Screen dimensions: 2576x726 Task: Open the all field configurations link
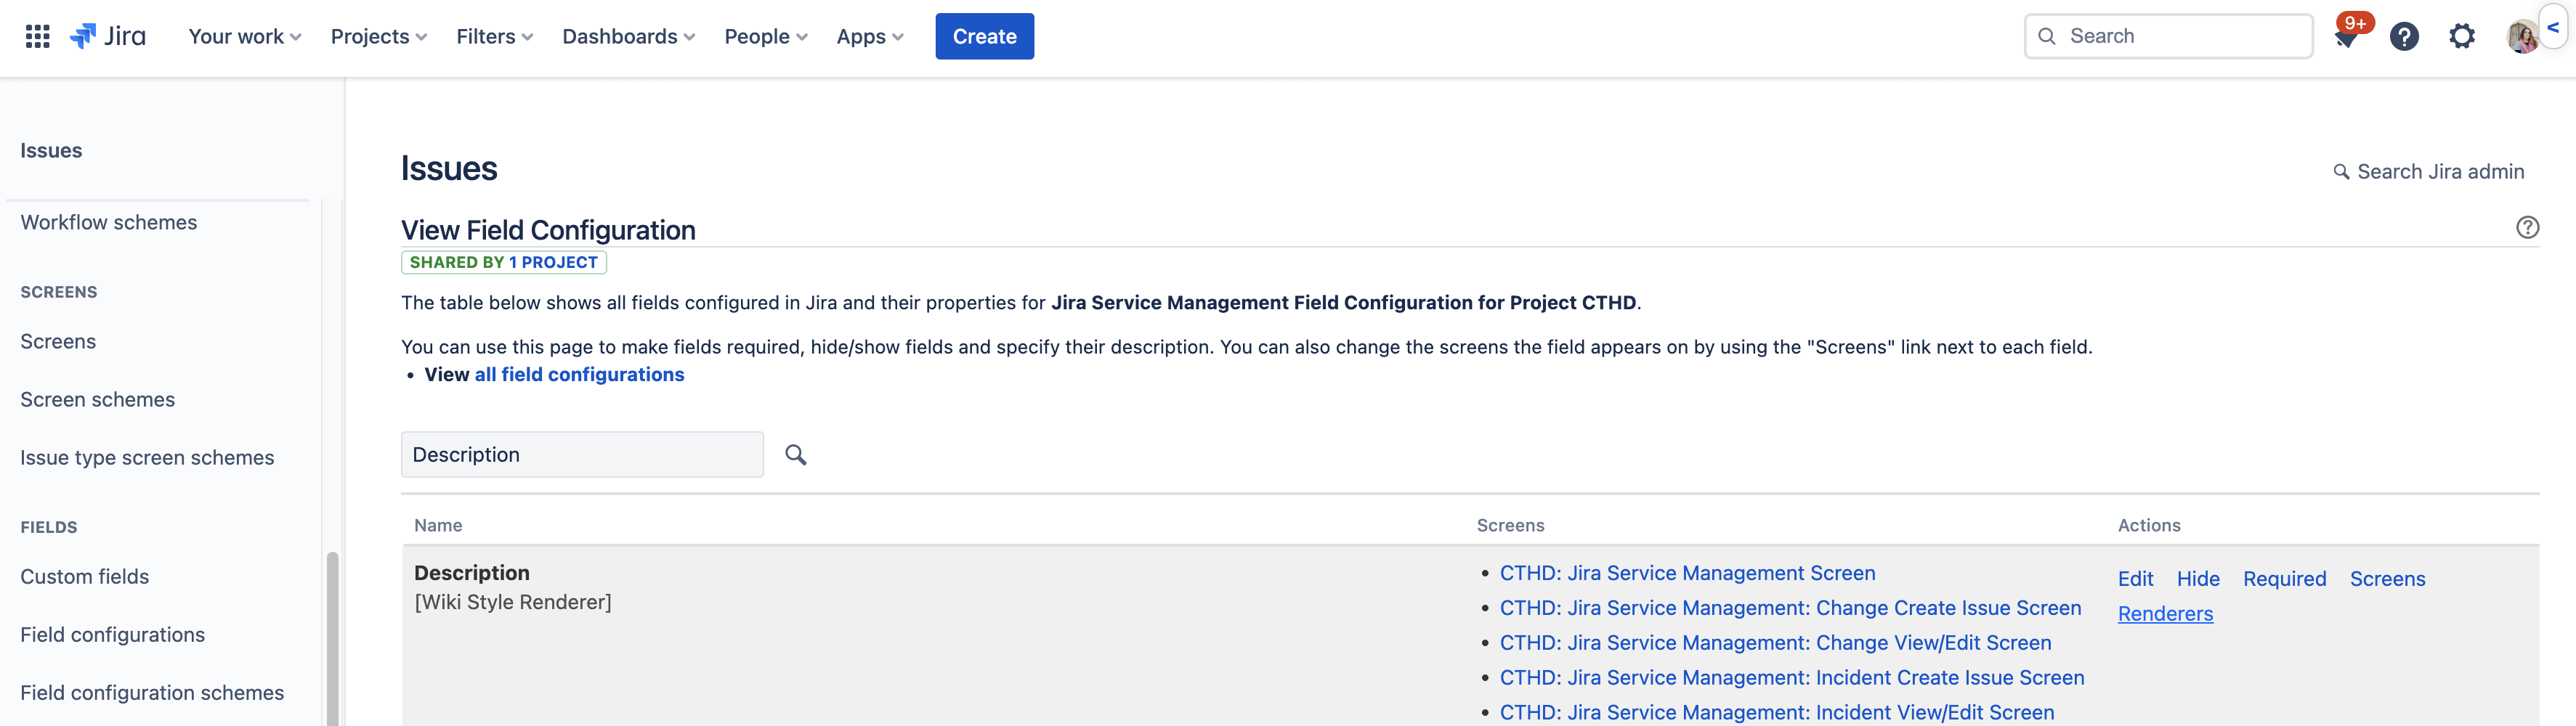(579, 375)
